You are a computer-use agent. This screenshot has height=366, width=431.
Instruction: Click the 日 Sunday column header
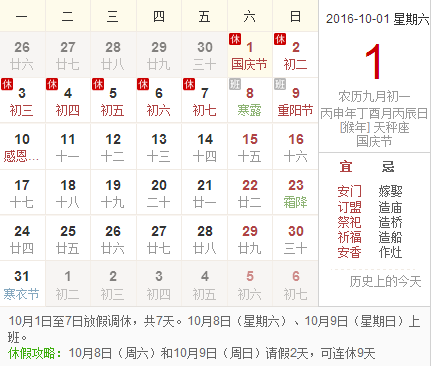pos(295,16)
